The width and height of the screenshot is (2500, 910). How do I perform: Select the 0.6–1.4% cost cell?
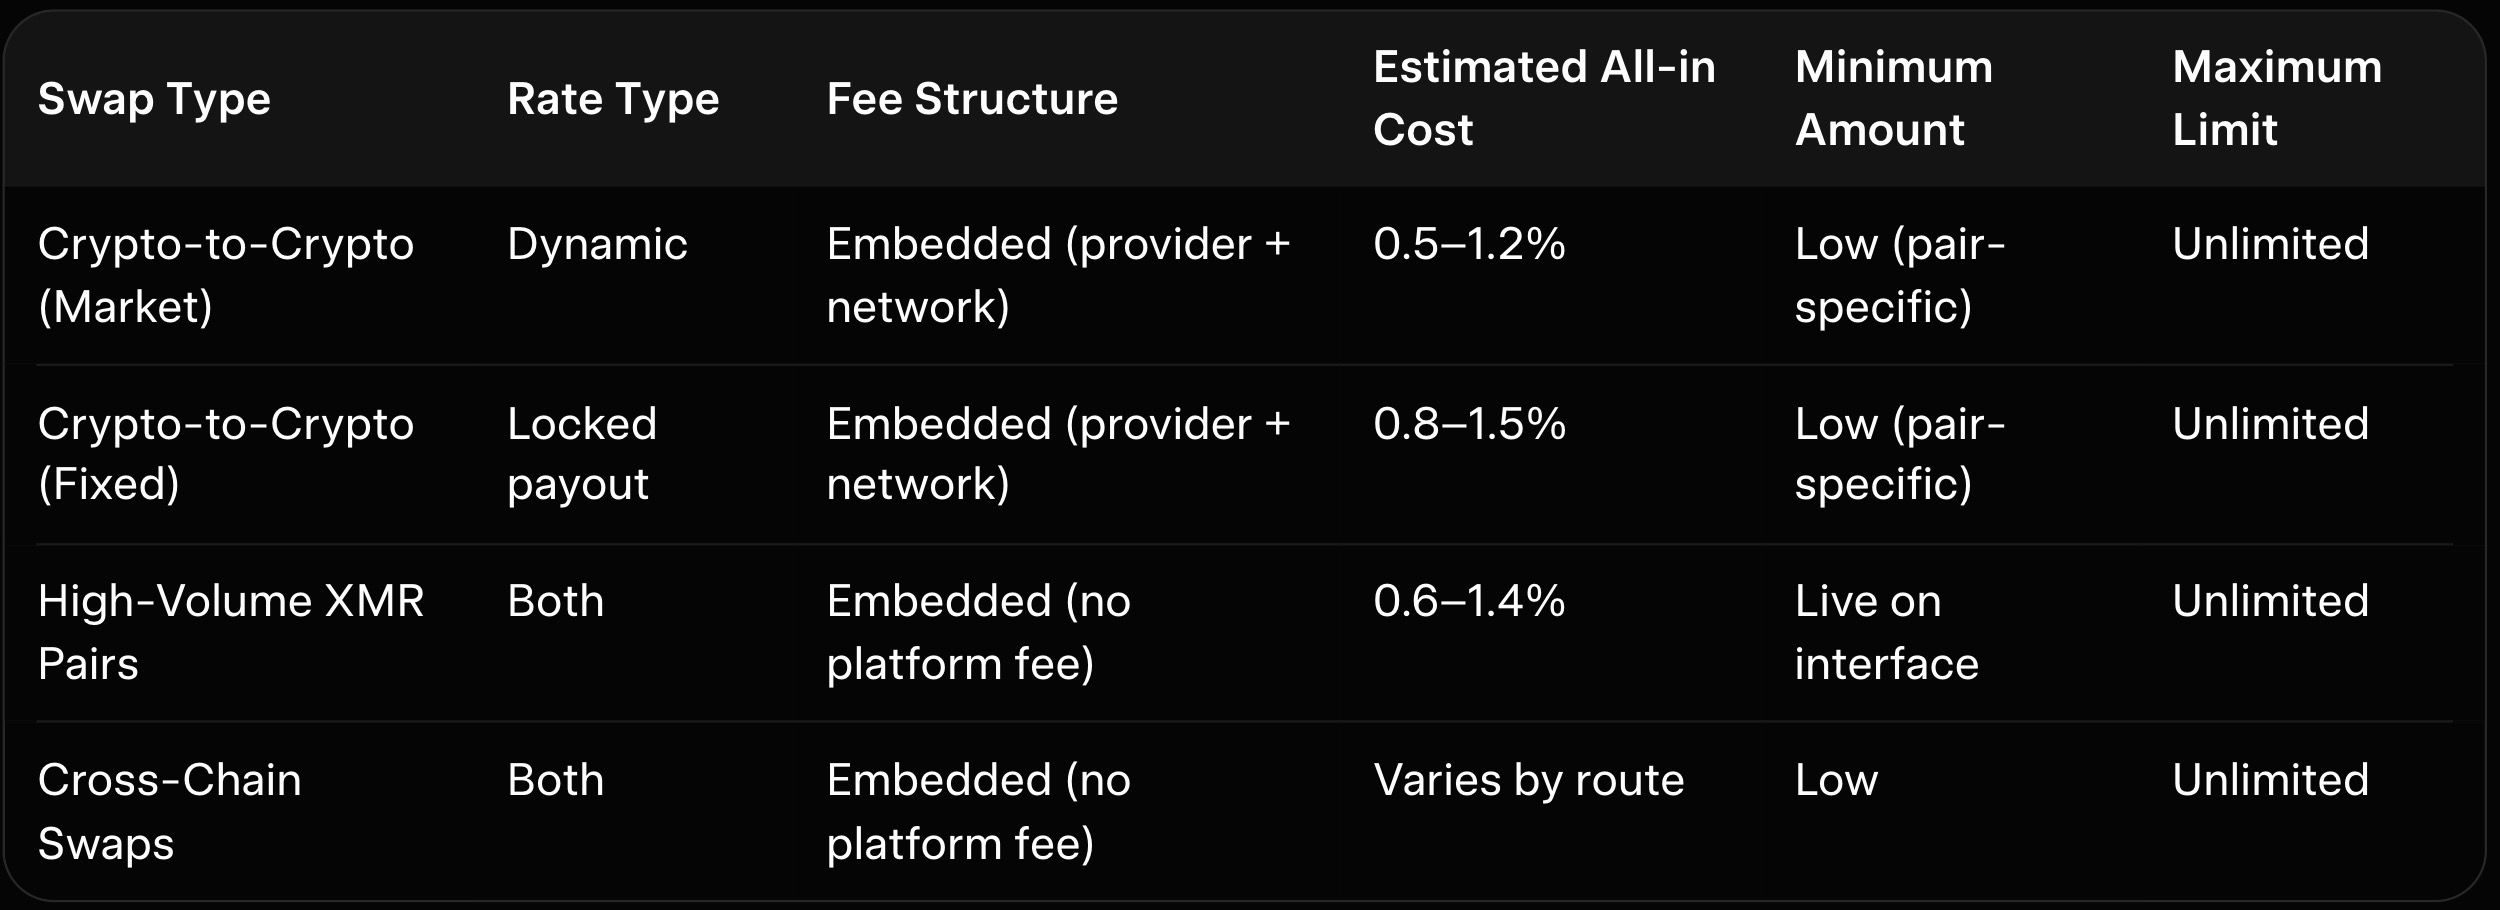tap(1468, 602)
